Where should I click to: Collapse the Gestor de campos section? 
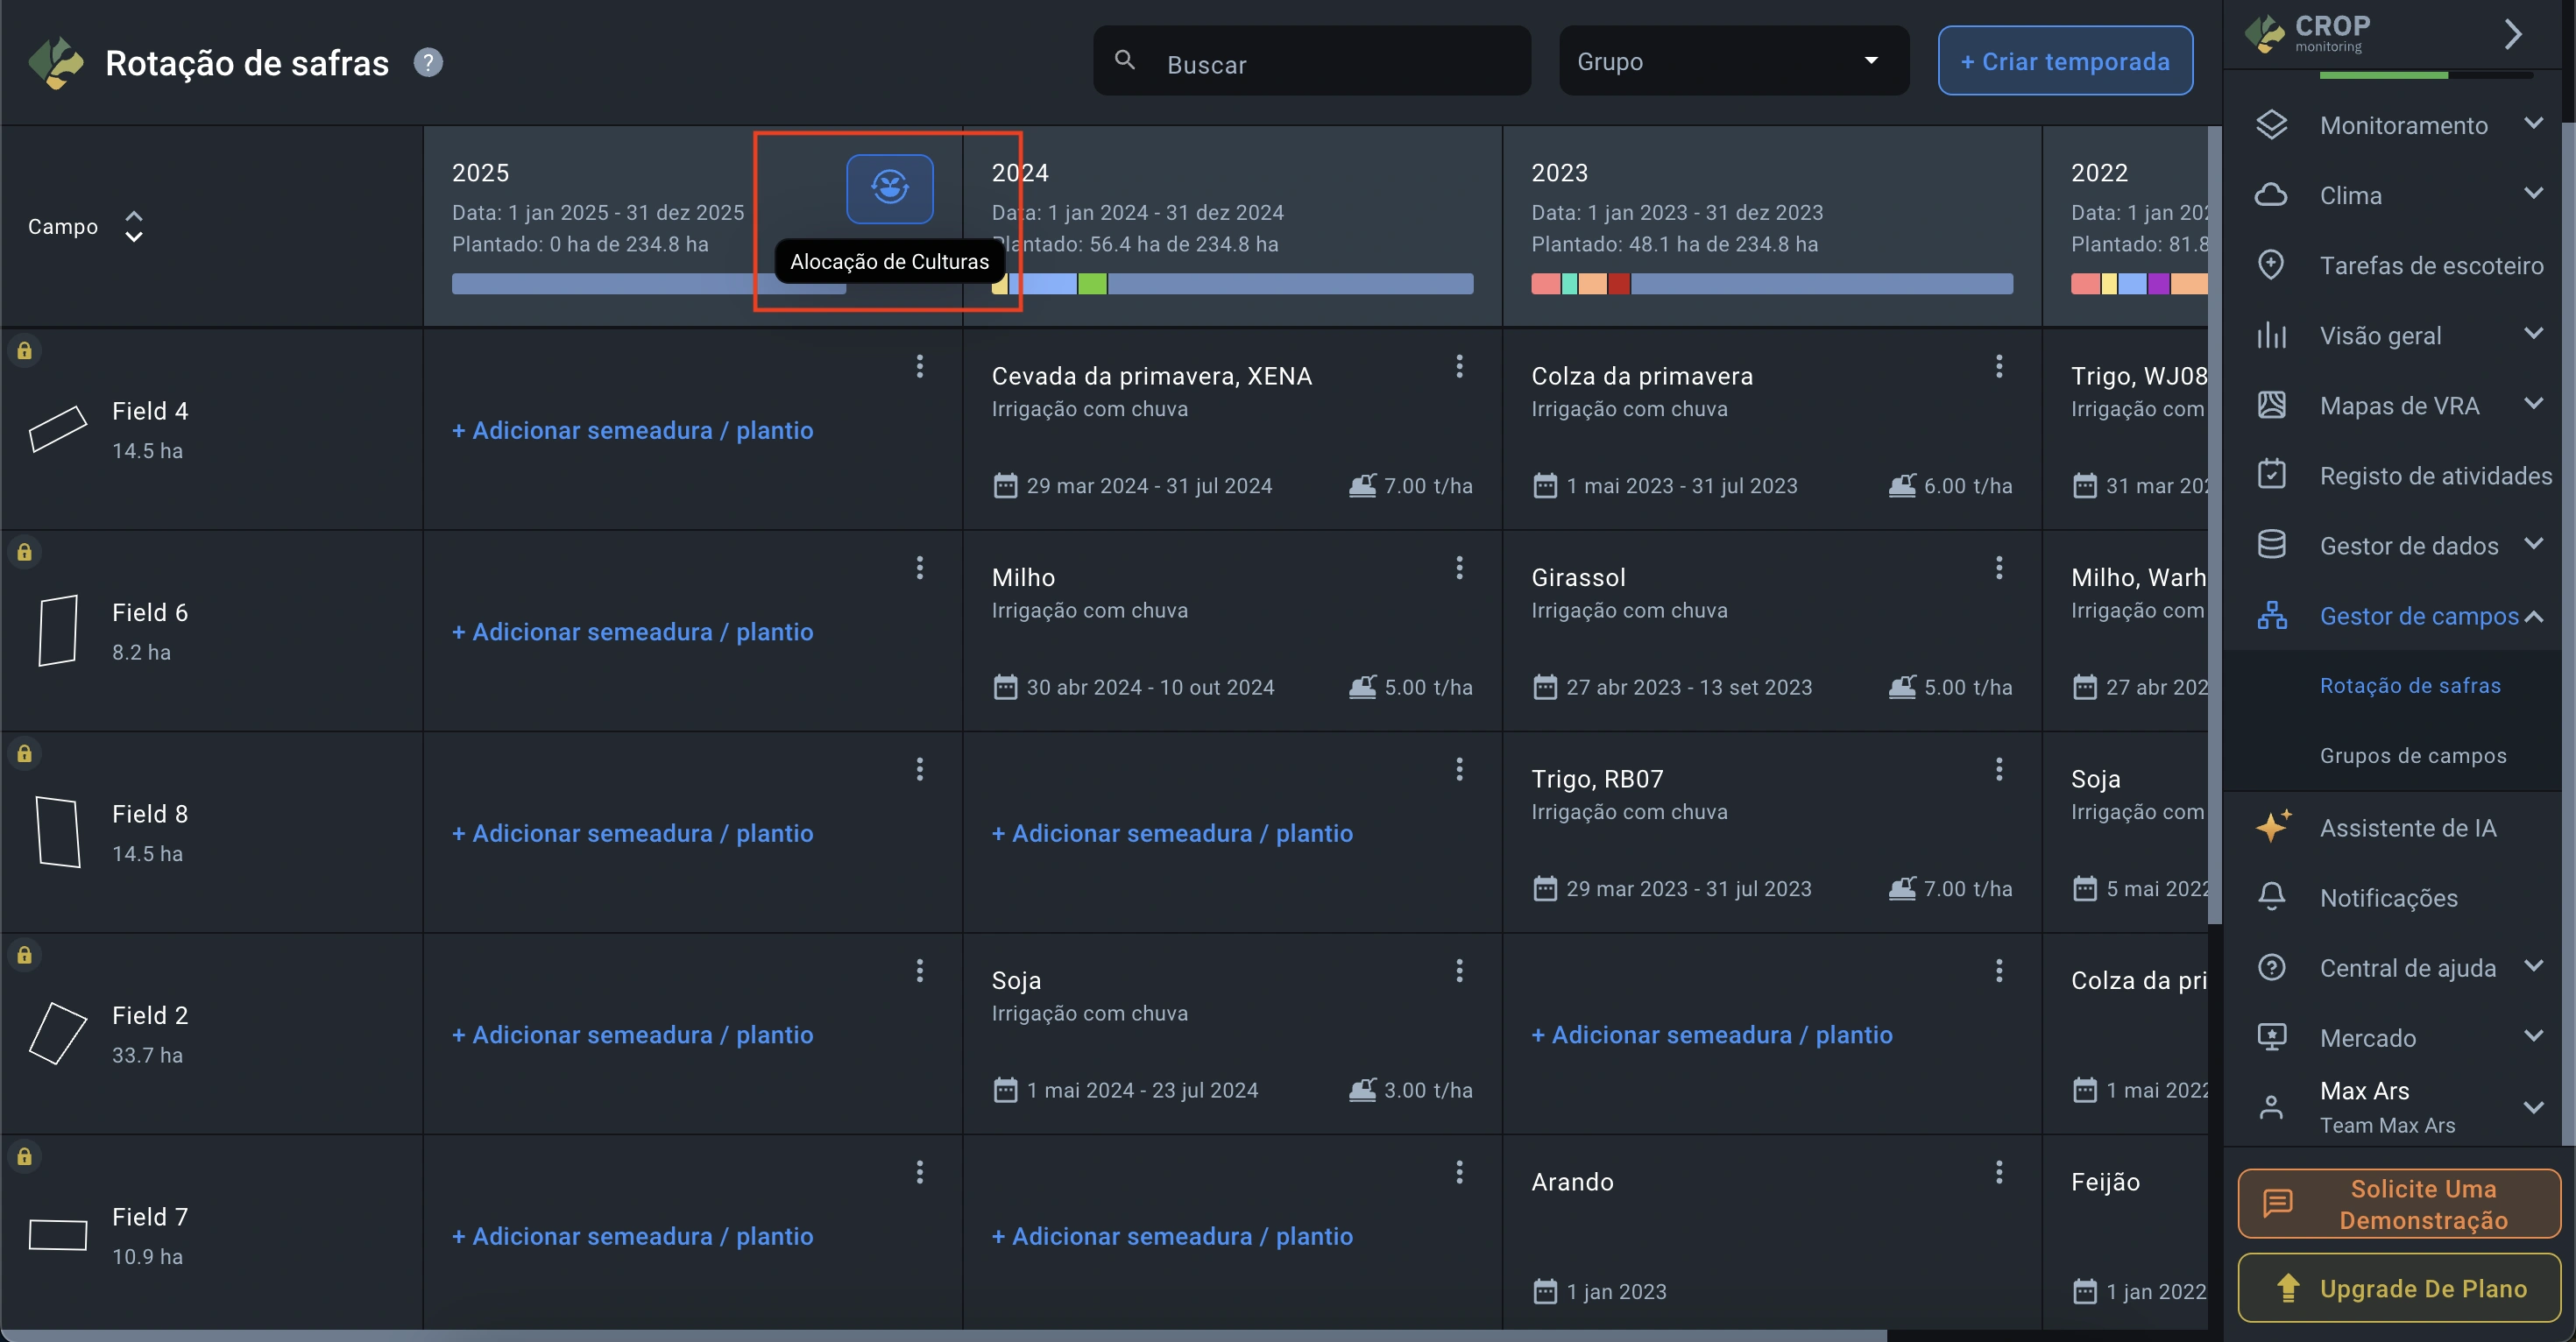point(2532,616)
